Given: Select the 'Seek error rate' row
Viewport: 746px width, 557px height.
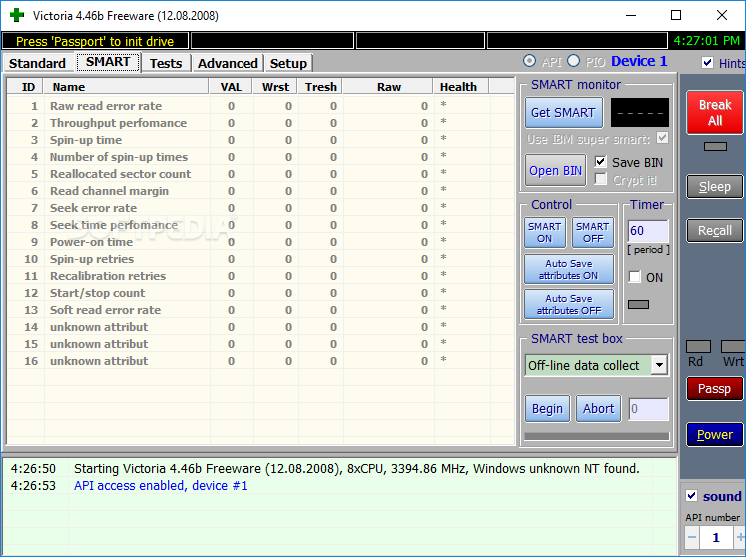Looking at the screenshot, I should coord(261,208).
